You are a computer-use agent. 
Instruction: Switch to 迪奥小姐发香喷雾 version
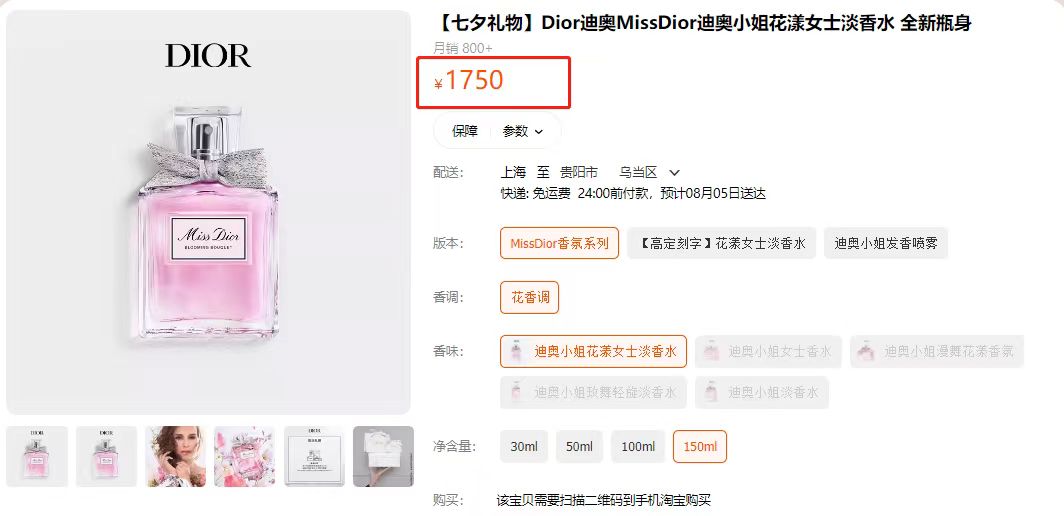coord(885,243)
